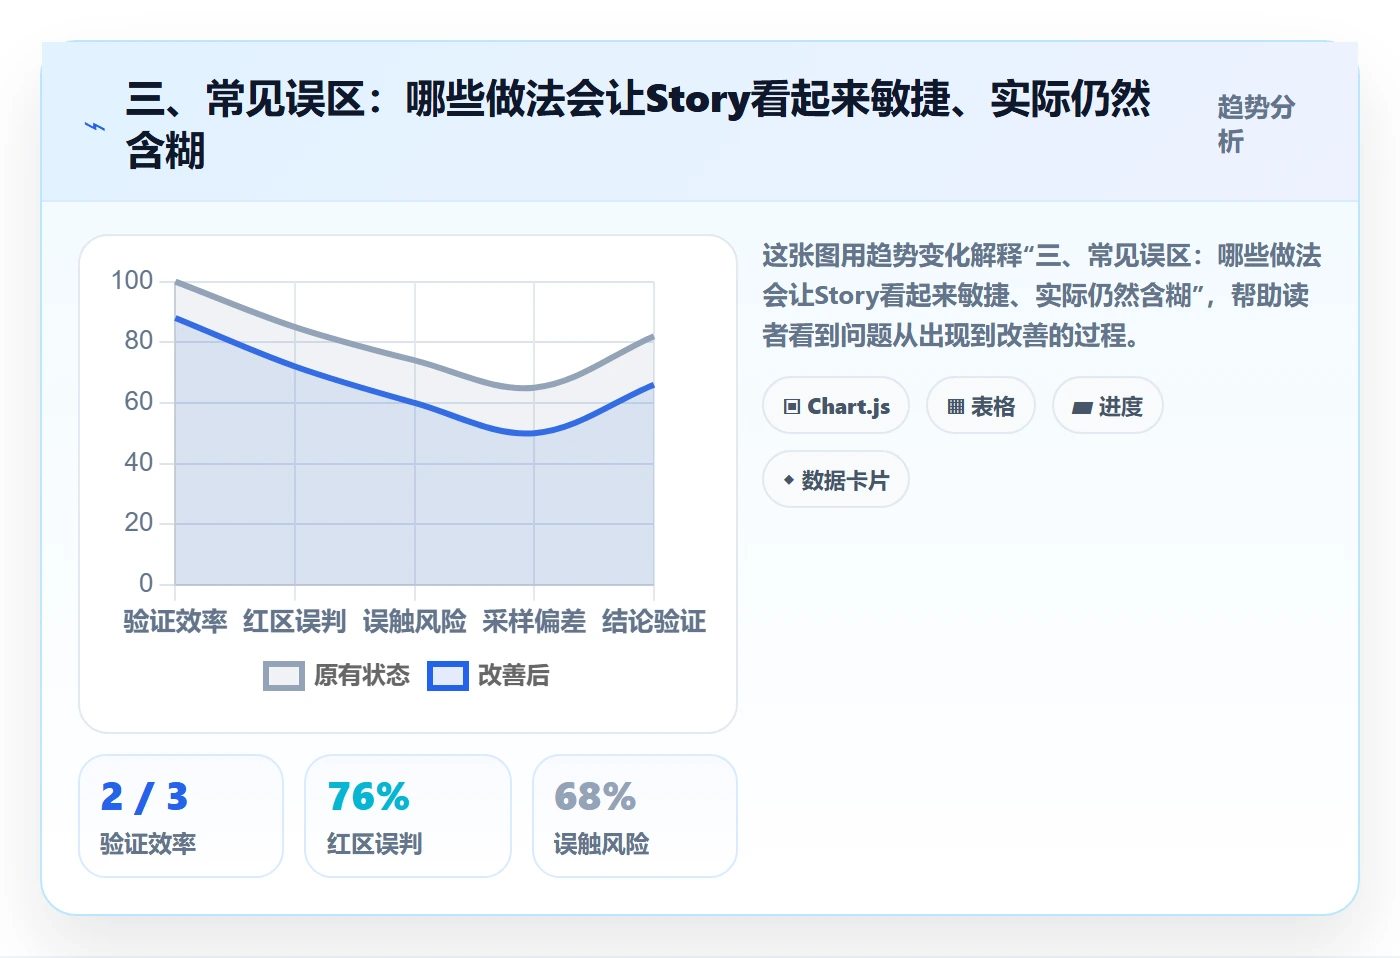1400x958 pixels.
Task: Select the 进度 tag
Action: point(1108,406)
